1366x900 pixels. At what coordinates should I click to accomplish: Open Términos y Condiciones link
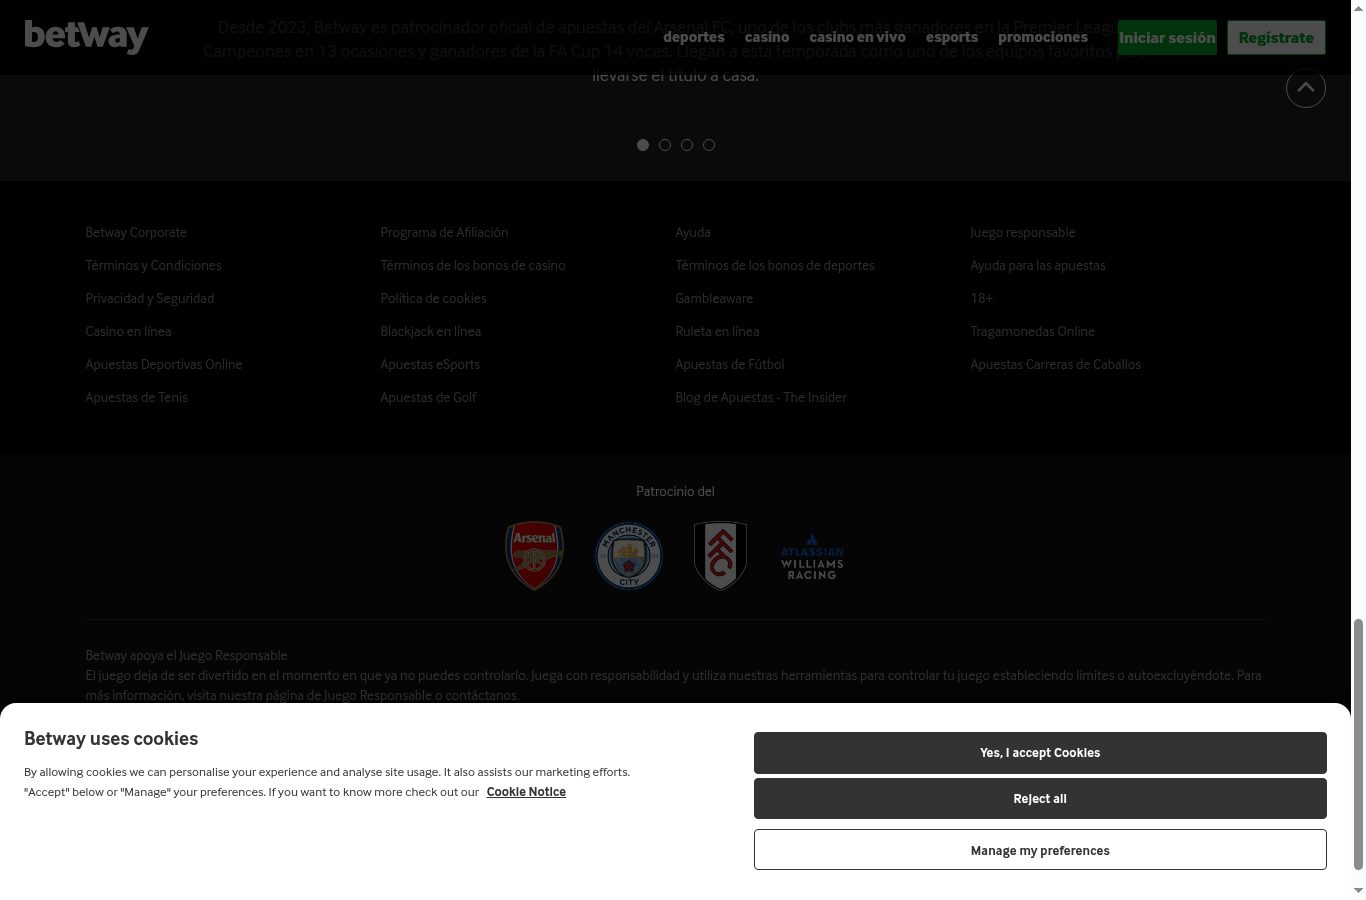pos(153,265)
